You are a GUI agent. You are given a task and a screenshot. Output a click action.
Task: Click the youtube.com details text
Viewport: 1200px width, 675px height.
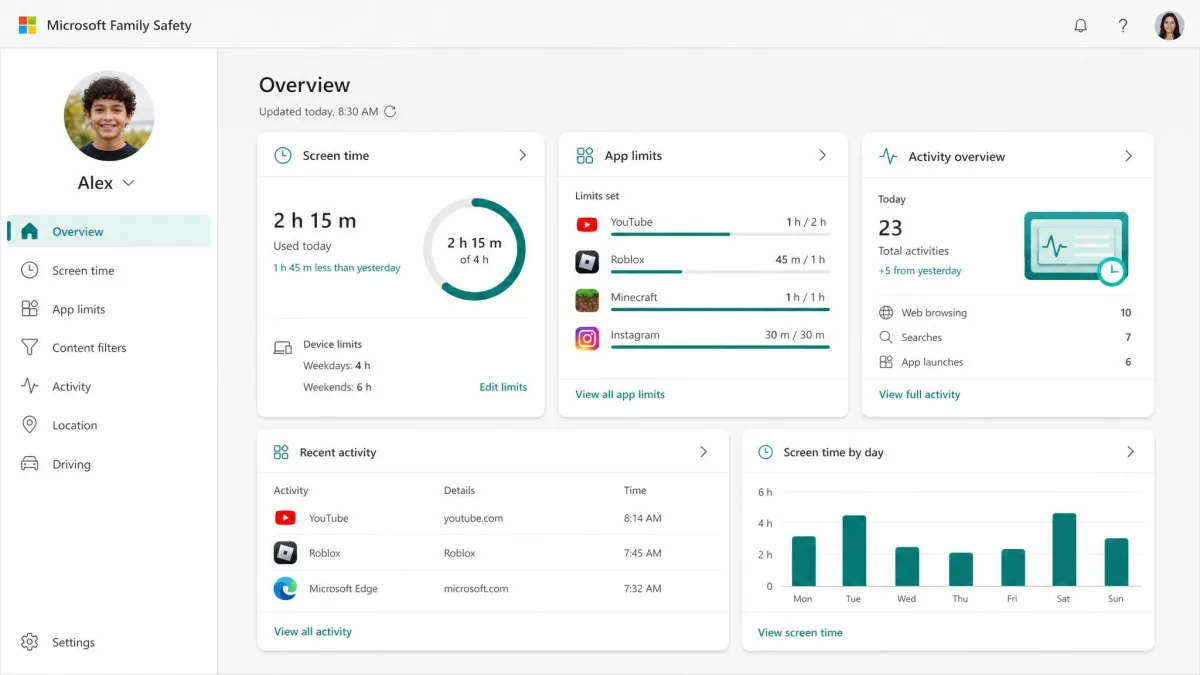click(x=473, y=518)
